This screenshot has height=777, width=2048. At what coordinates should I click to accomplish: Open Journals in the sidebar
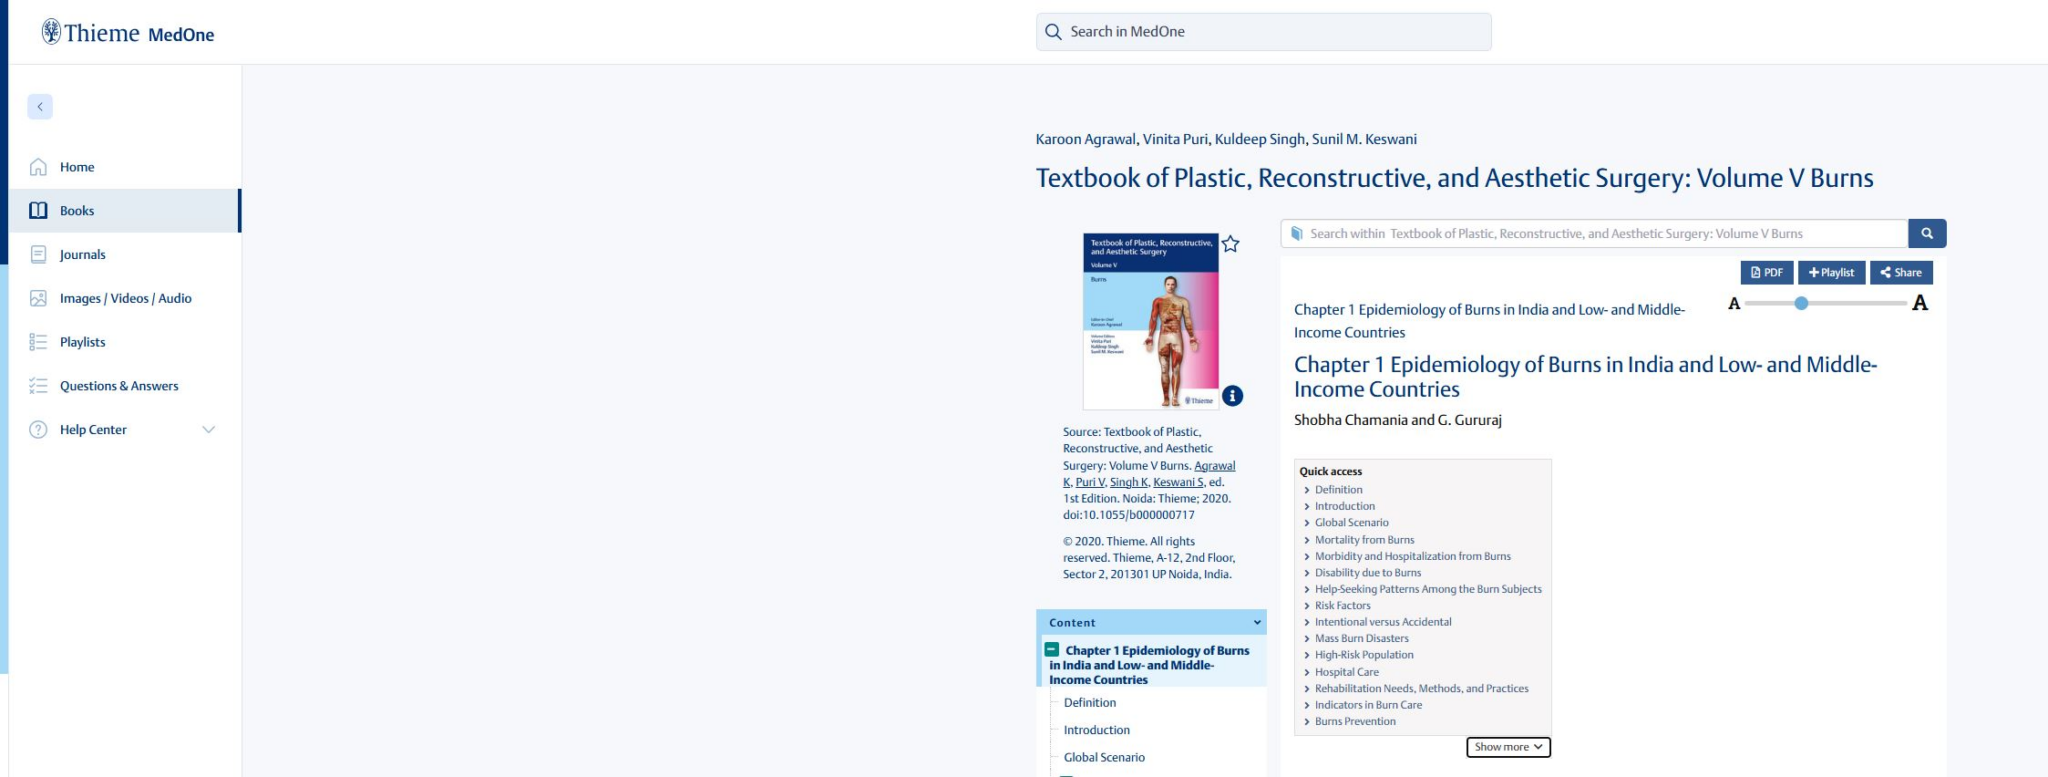pos(82,255)
